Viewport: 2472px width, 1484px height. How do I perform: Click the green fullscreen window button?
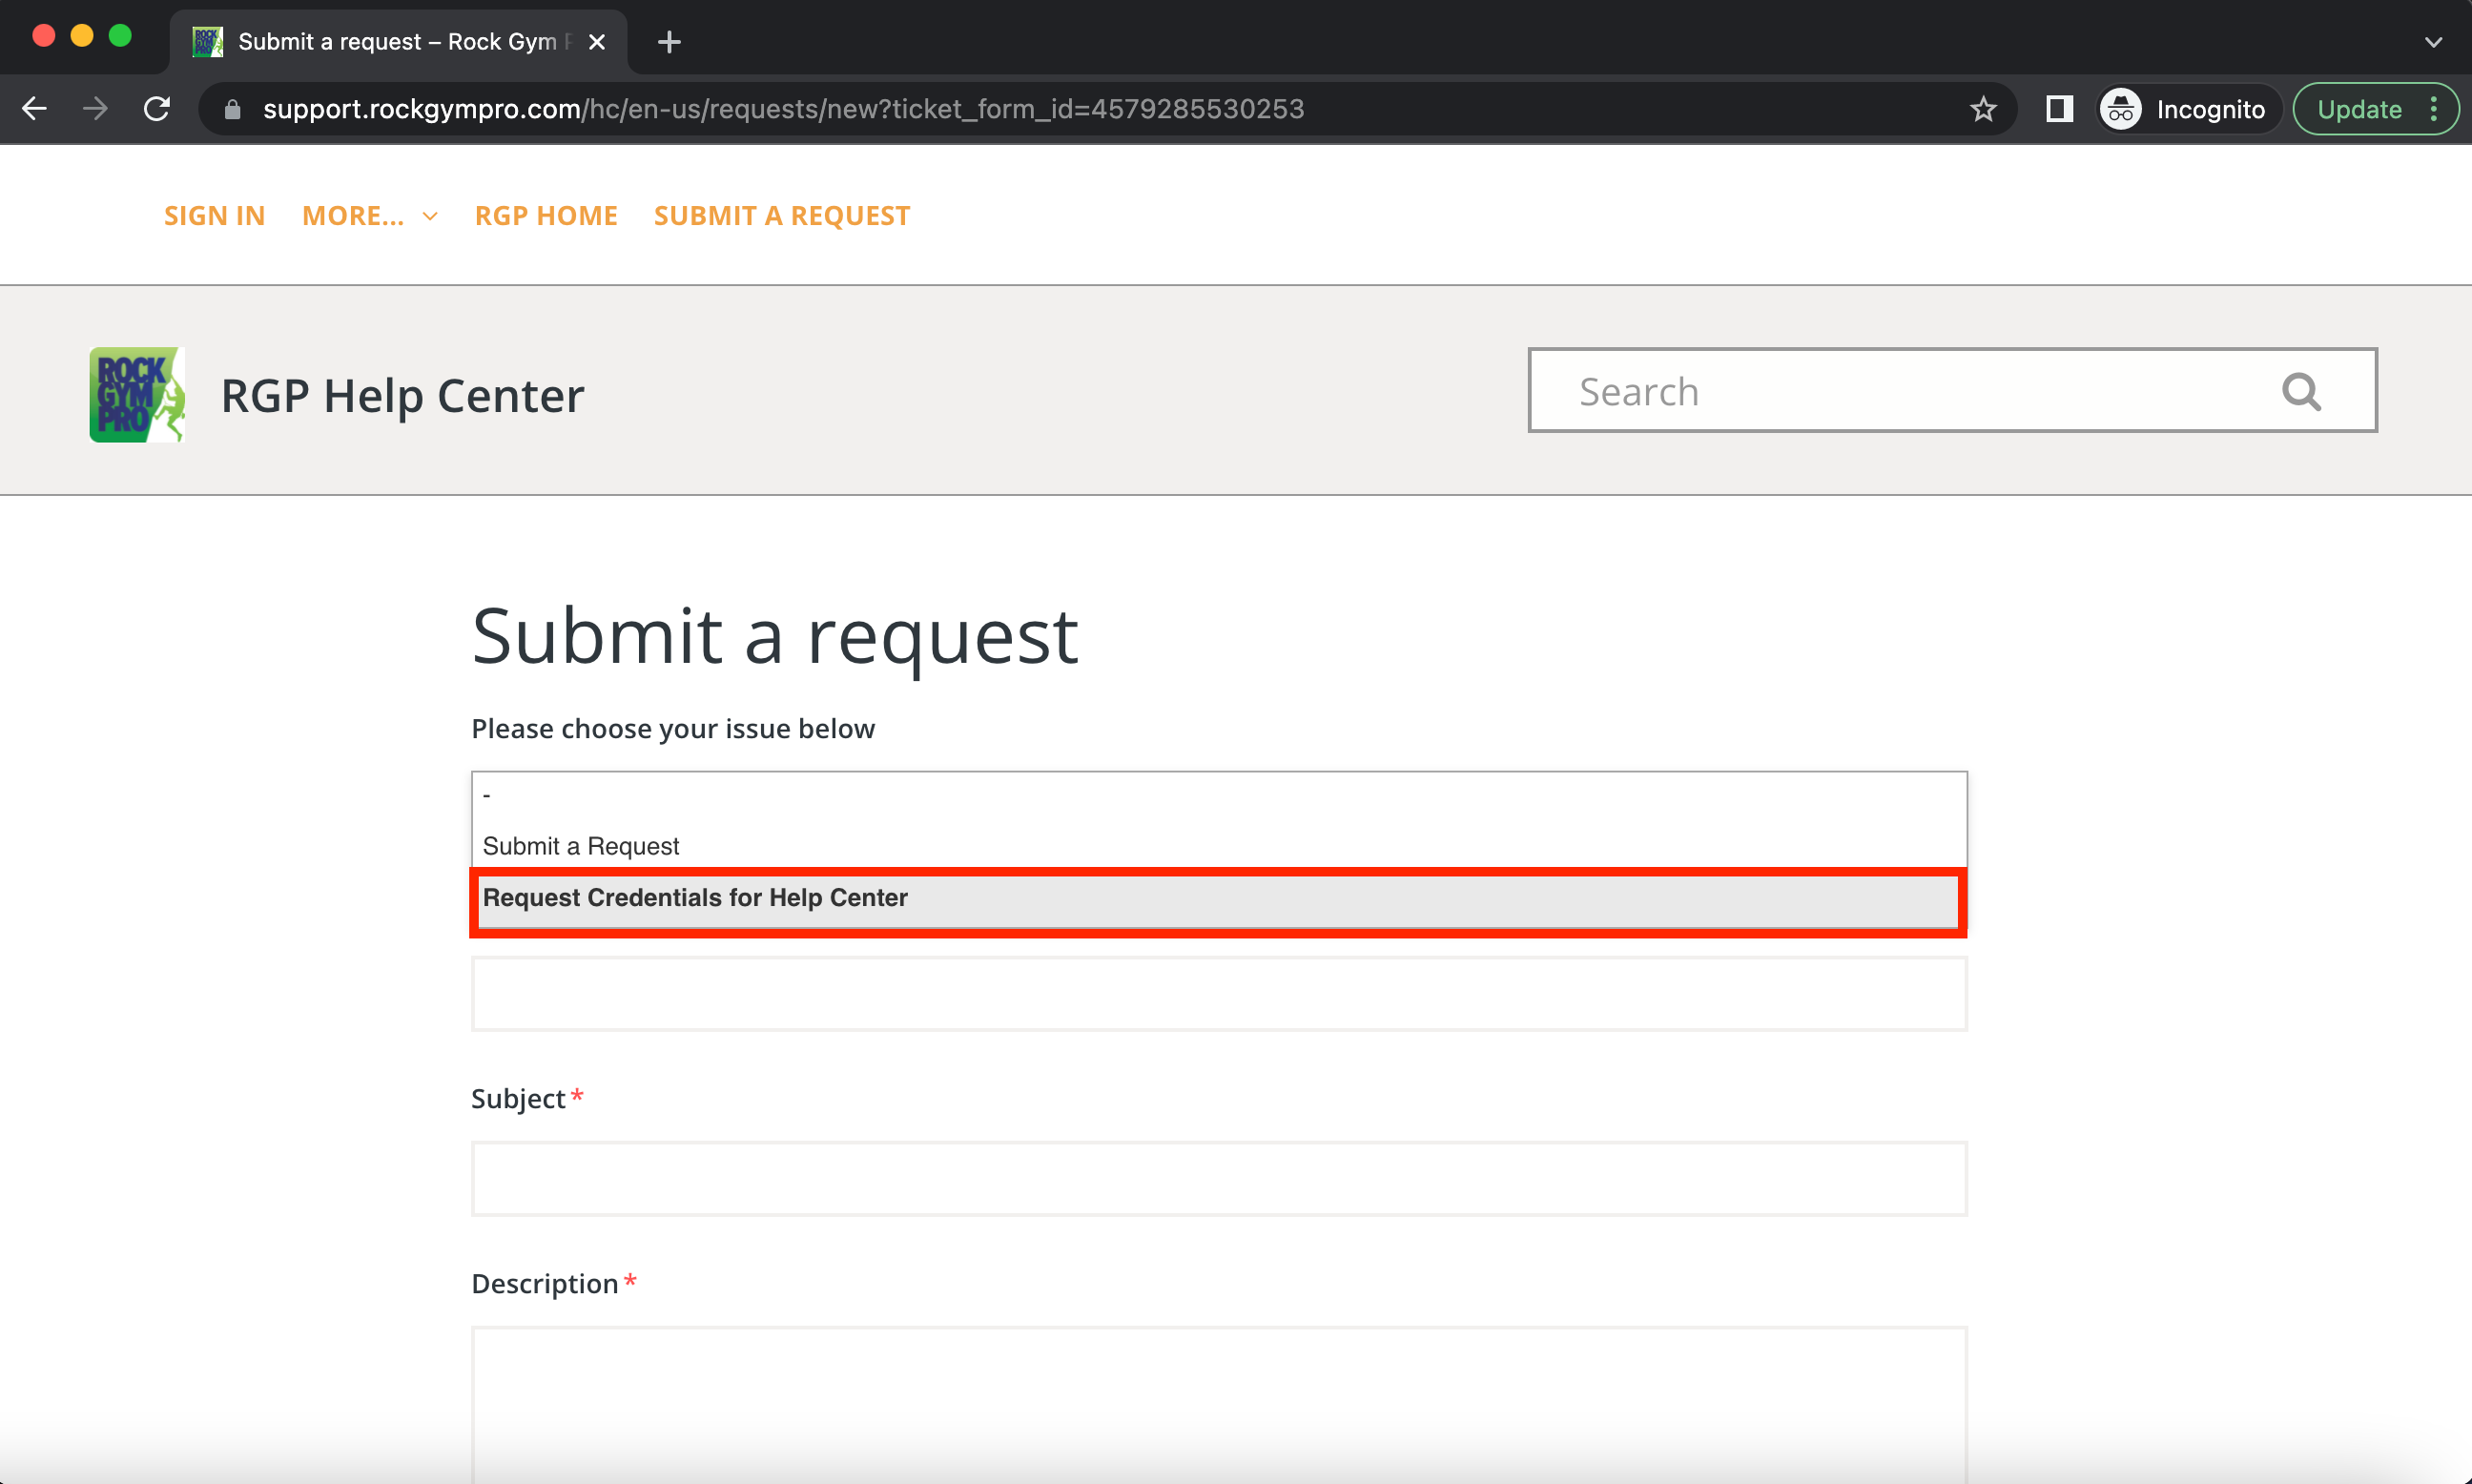coord(120,36)
